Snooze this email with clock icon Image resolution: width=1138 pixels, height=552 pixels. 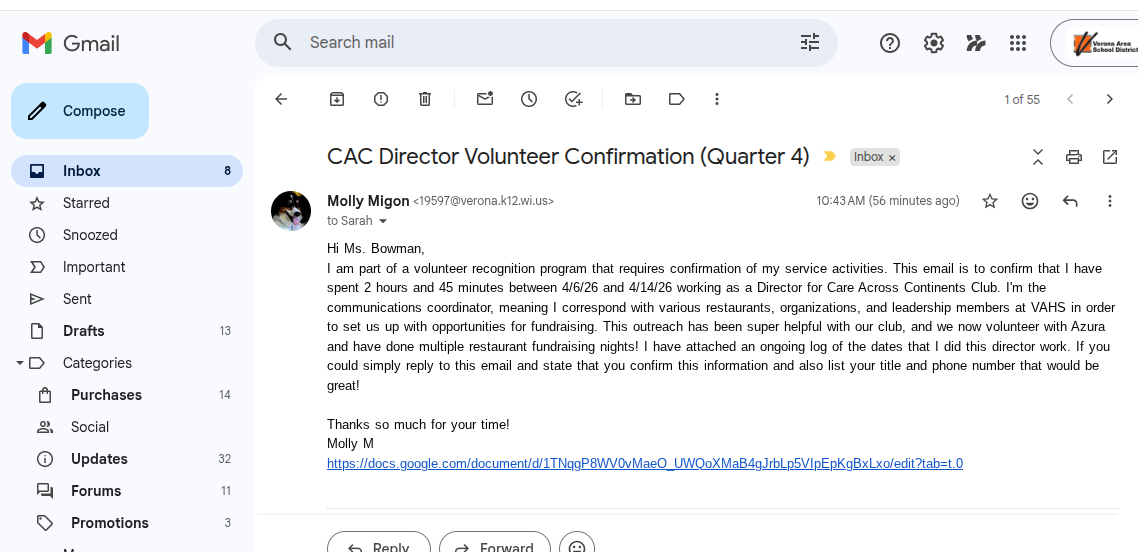pos(529,99)
